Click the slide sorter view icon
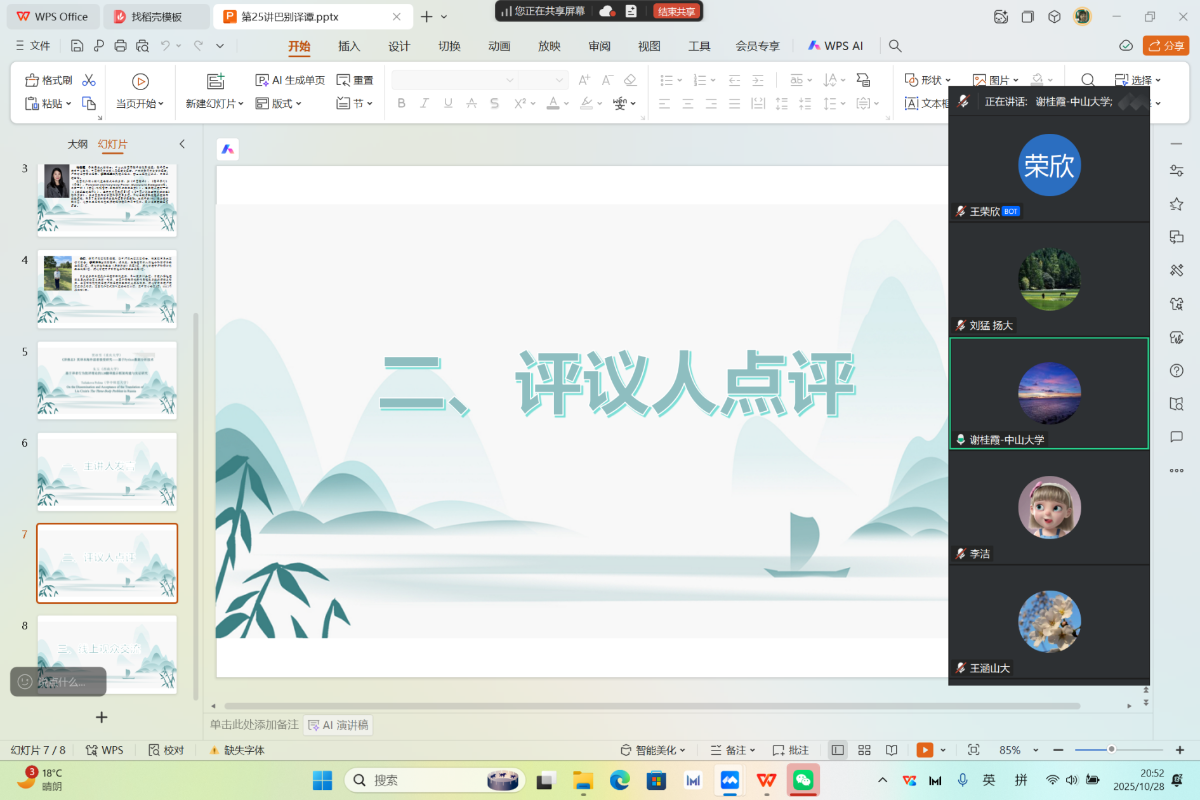1200x800 pixels. (865, 750)
